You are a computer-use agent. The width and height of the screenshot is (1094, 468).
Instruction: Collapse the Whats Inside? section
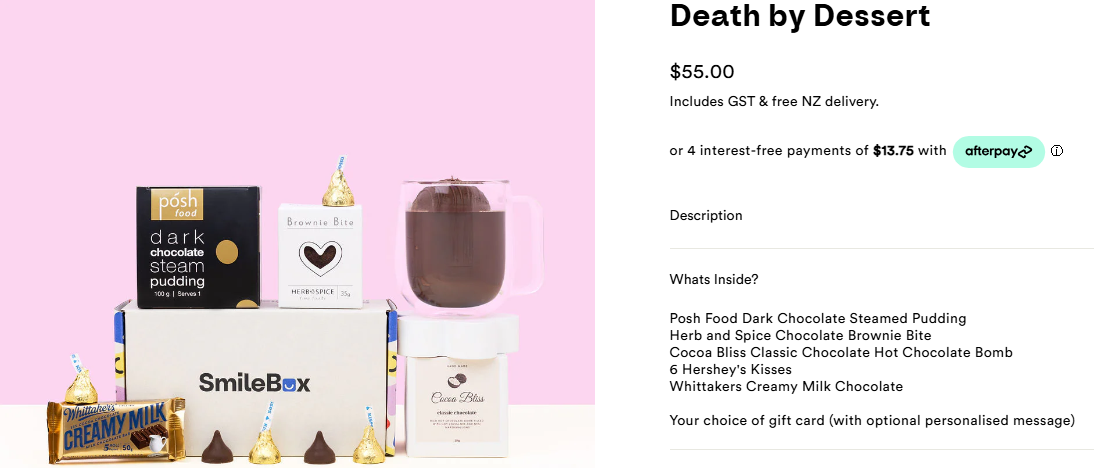click(881, 280)
